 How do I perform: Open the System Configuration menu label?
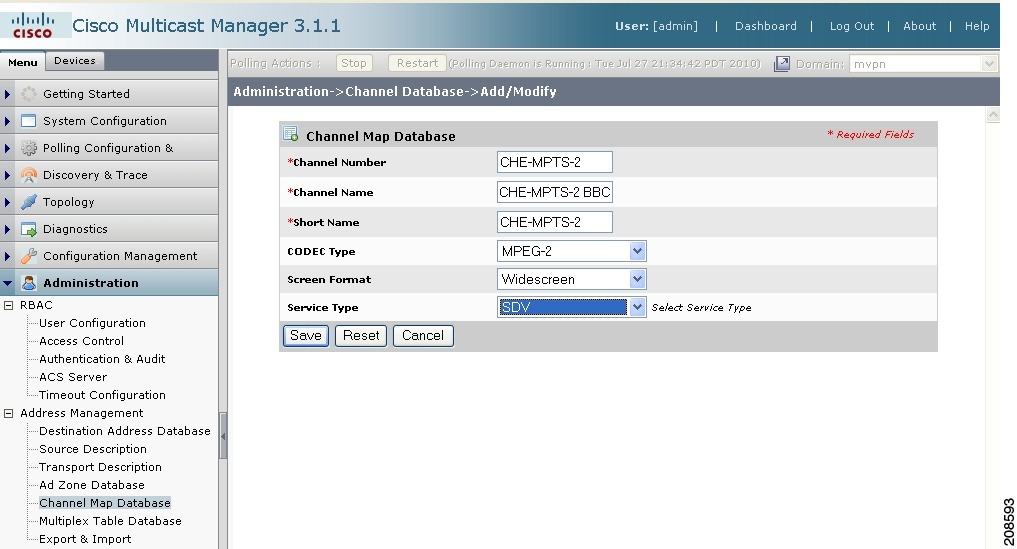point(104,121)
